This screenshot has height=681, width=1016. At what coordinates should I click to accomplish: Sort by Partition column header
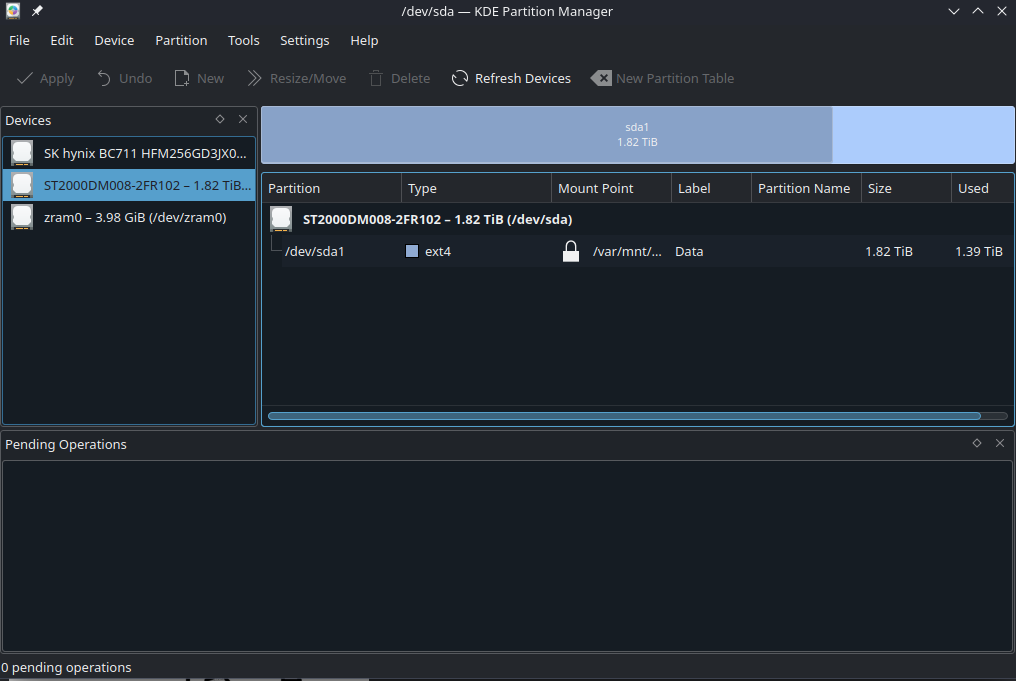pyautogui.click(x=332, y=189)
